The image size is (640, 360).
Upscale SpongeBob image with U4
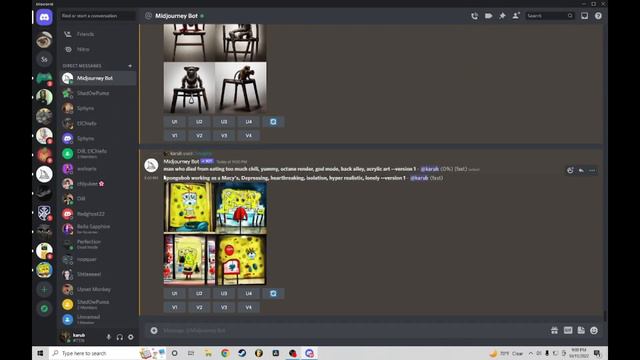point(249,293)
